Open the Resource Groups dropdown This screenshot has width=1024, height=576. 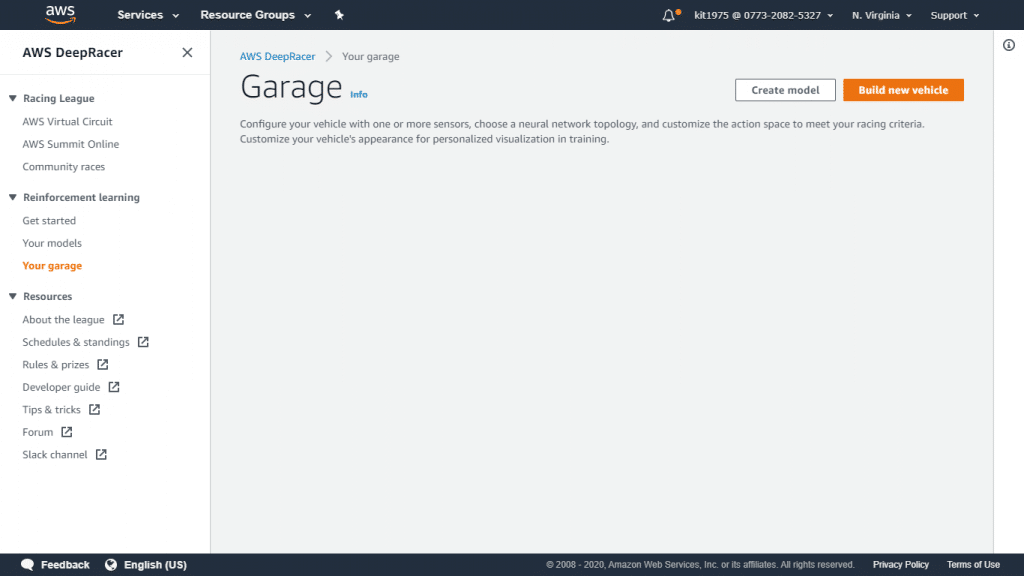tap(255, 15)
